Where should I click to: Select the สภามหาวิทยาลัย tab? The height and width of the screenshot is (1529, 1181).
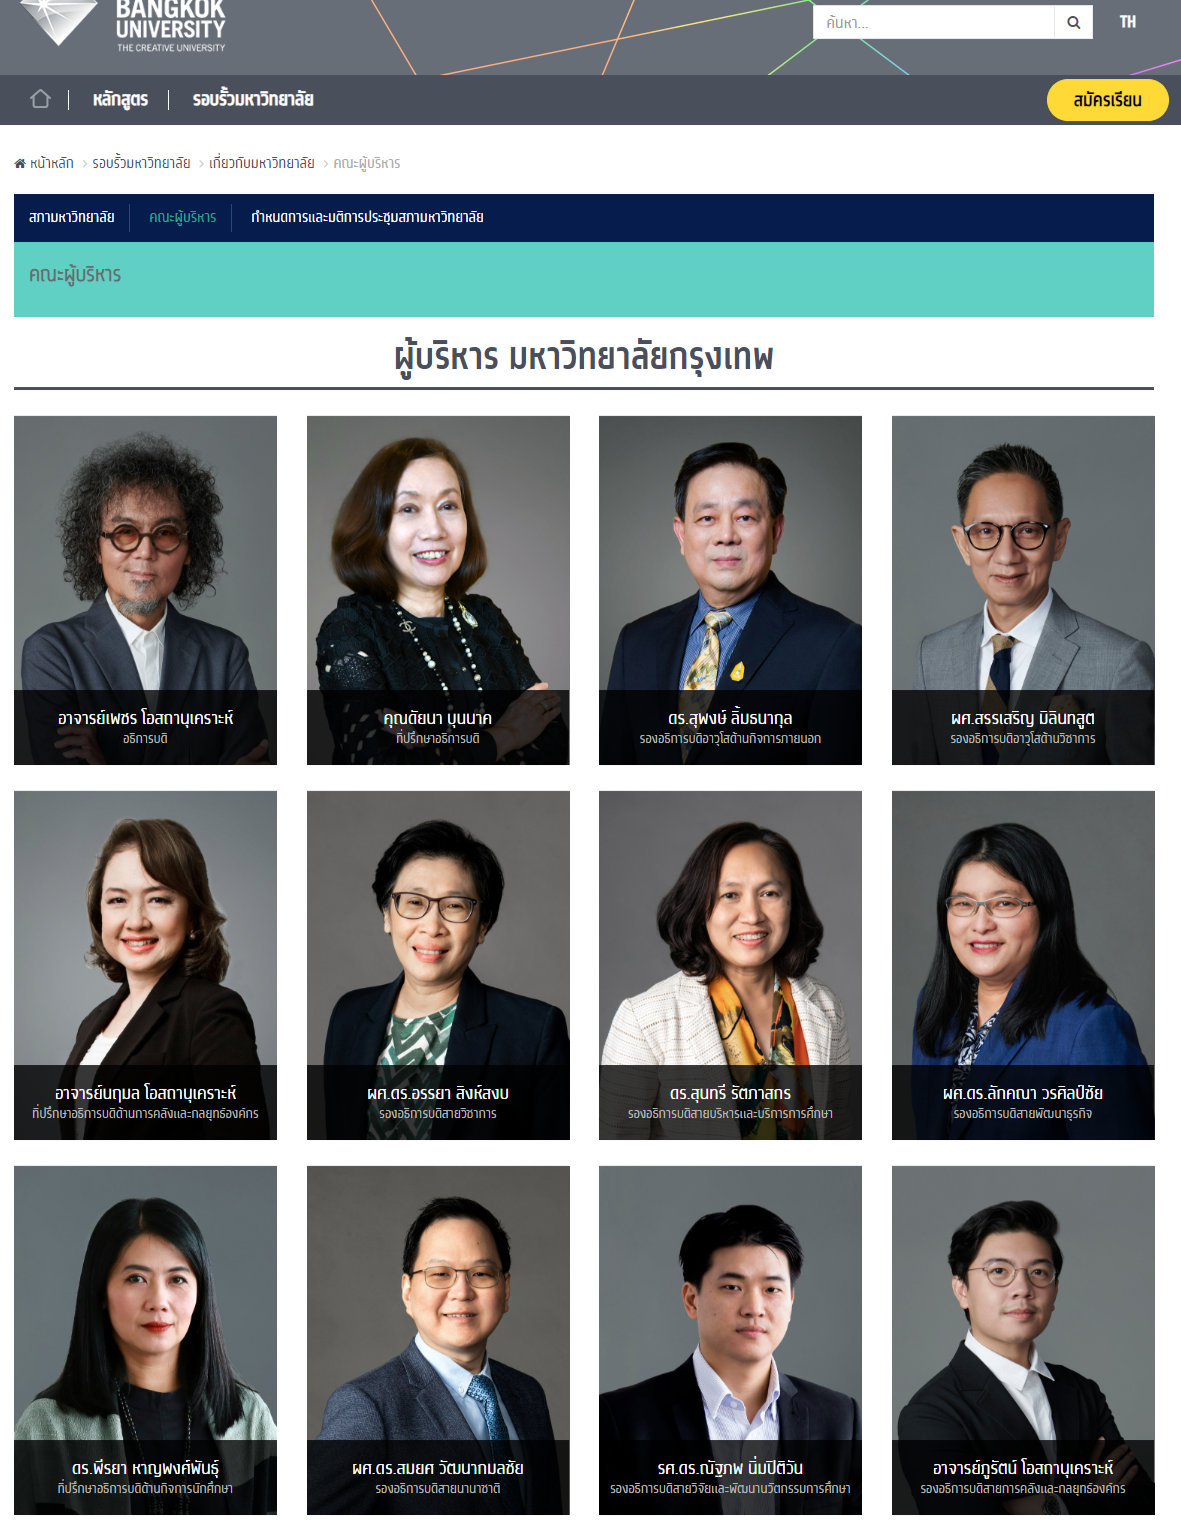click(x=71, y=217)
